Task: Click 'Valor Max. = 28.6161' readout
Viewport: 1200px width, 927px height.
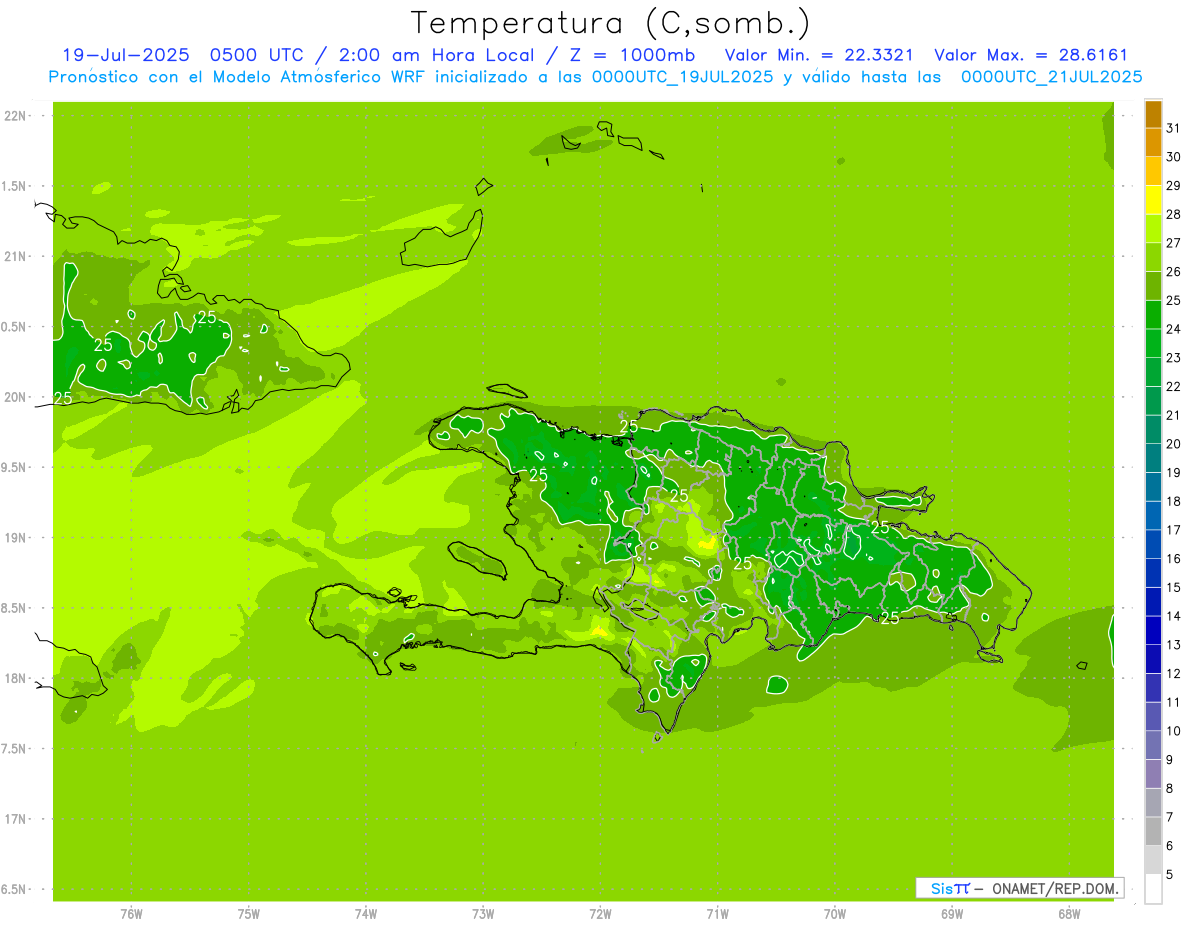Action: point(1030,55)
